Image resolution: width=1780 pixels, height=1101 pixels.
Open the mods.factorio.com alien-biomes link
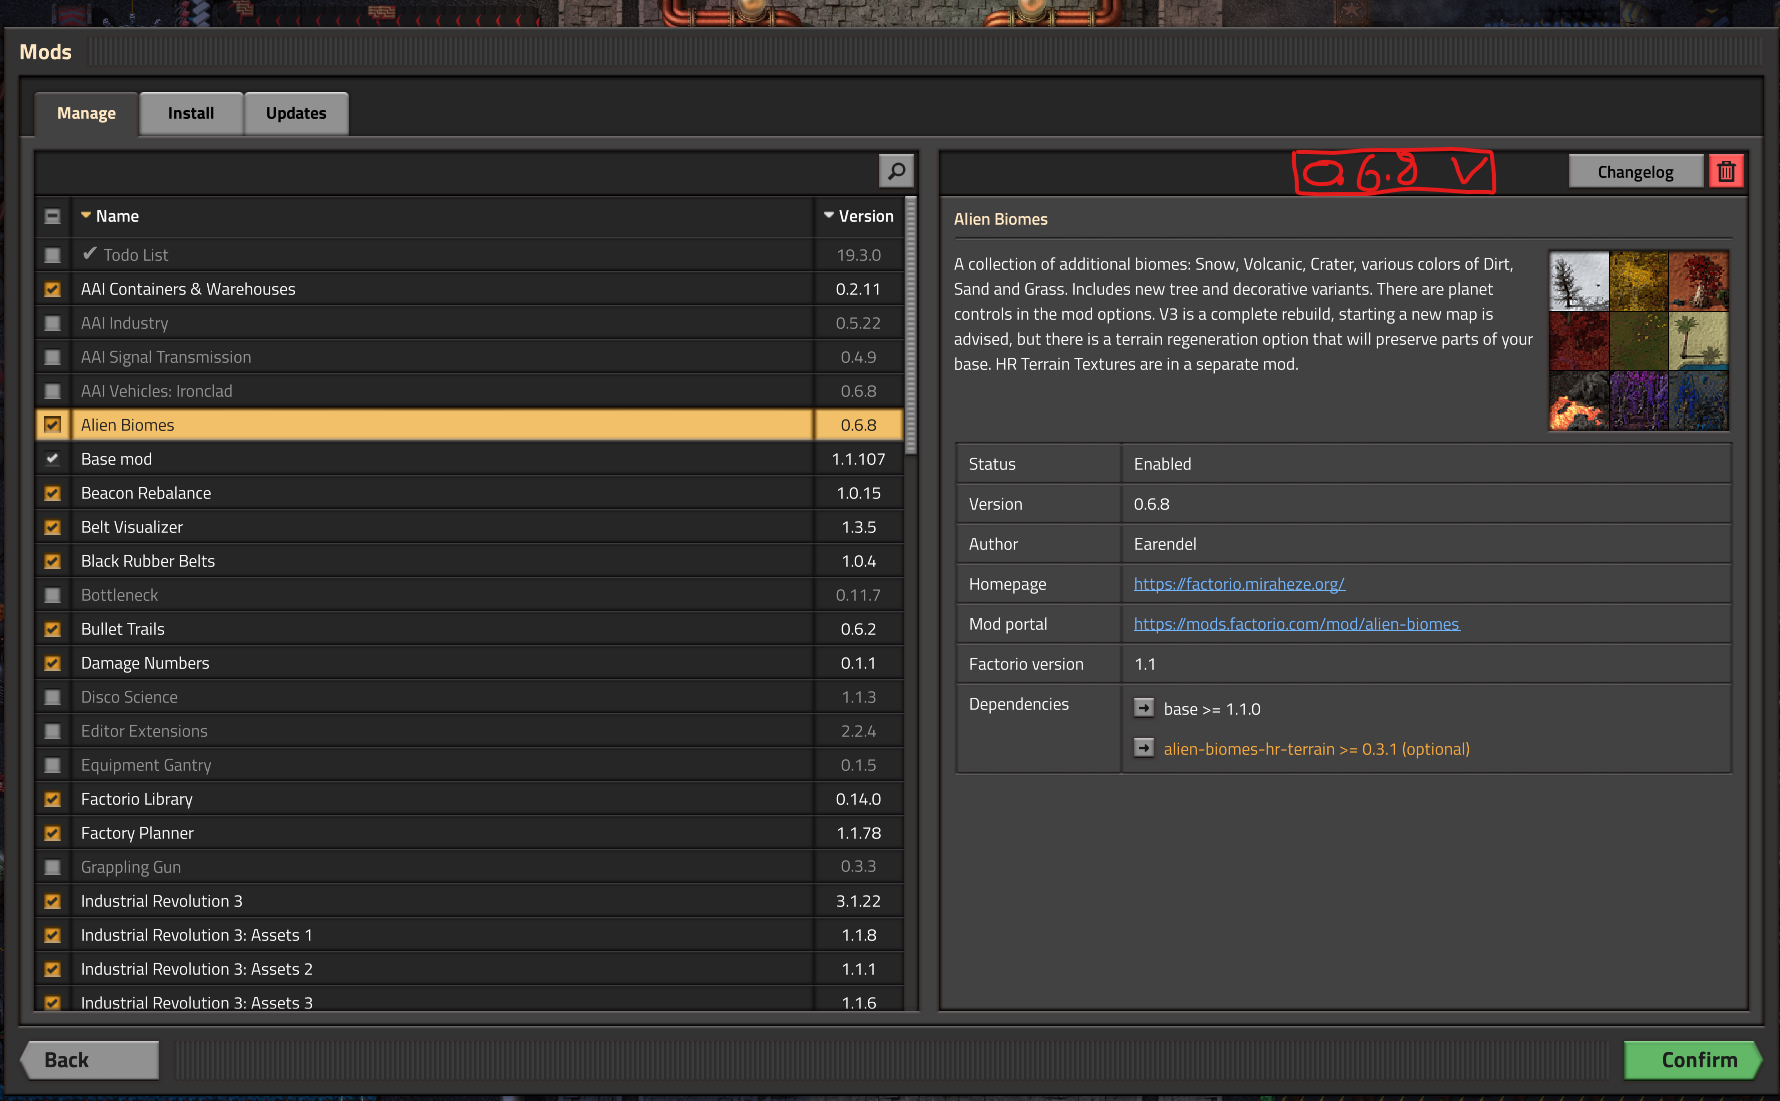tap(1297, 624)
